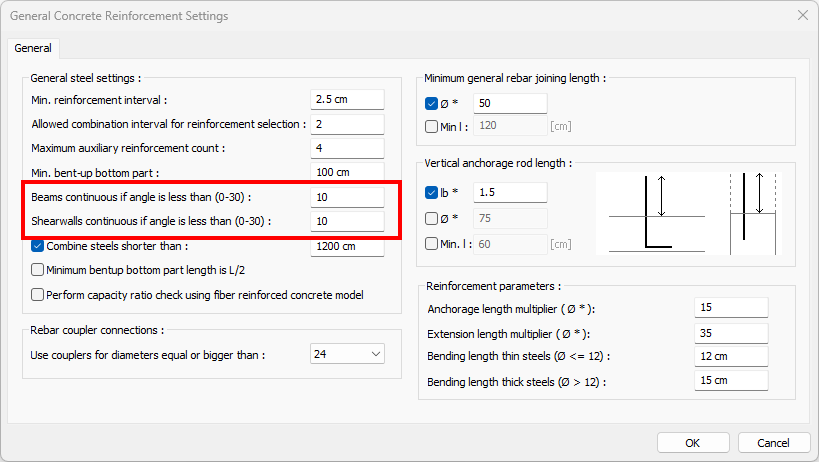Edit Anchorage length multiplier value
This screenshot has height=462, width=819.
730,308
